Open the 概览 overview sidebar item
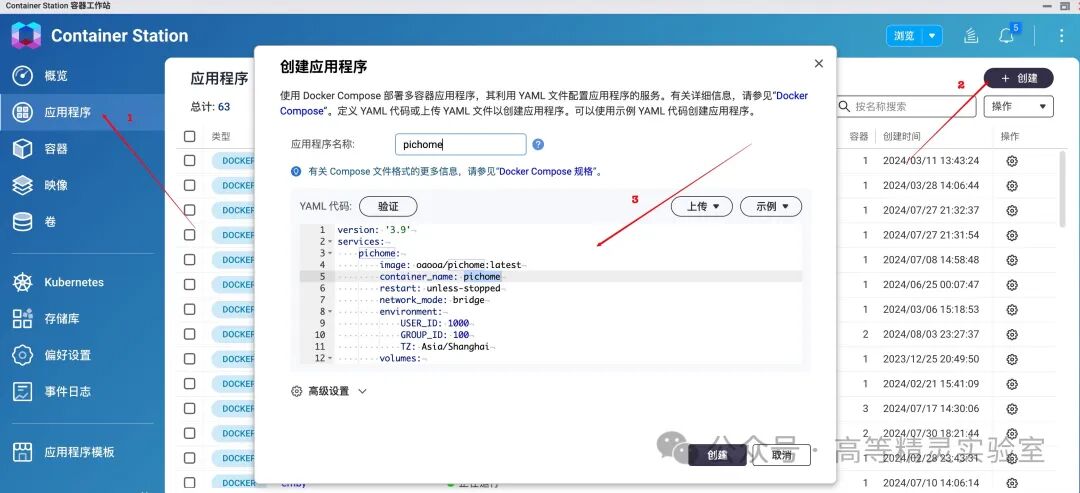 pos(82,76)
